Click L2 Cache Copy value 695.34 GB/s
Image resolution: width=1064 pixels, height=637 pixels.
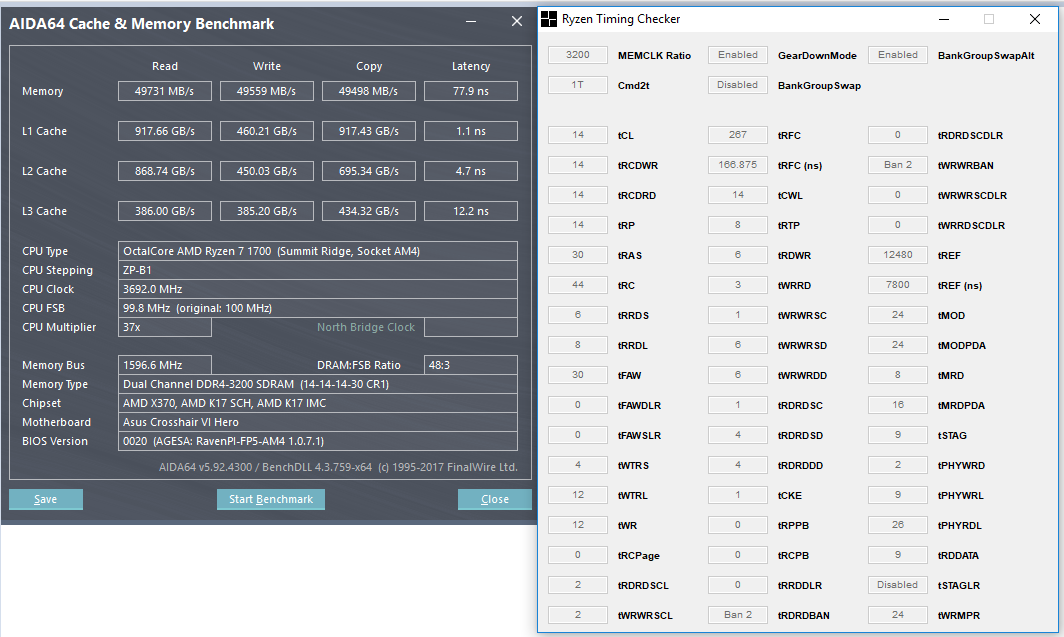pos(368,171)
